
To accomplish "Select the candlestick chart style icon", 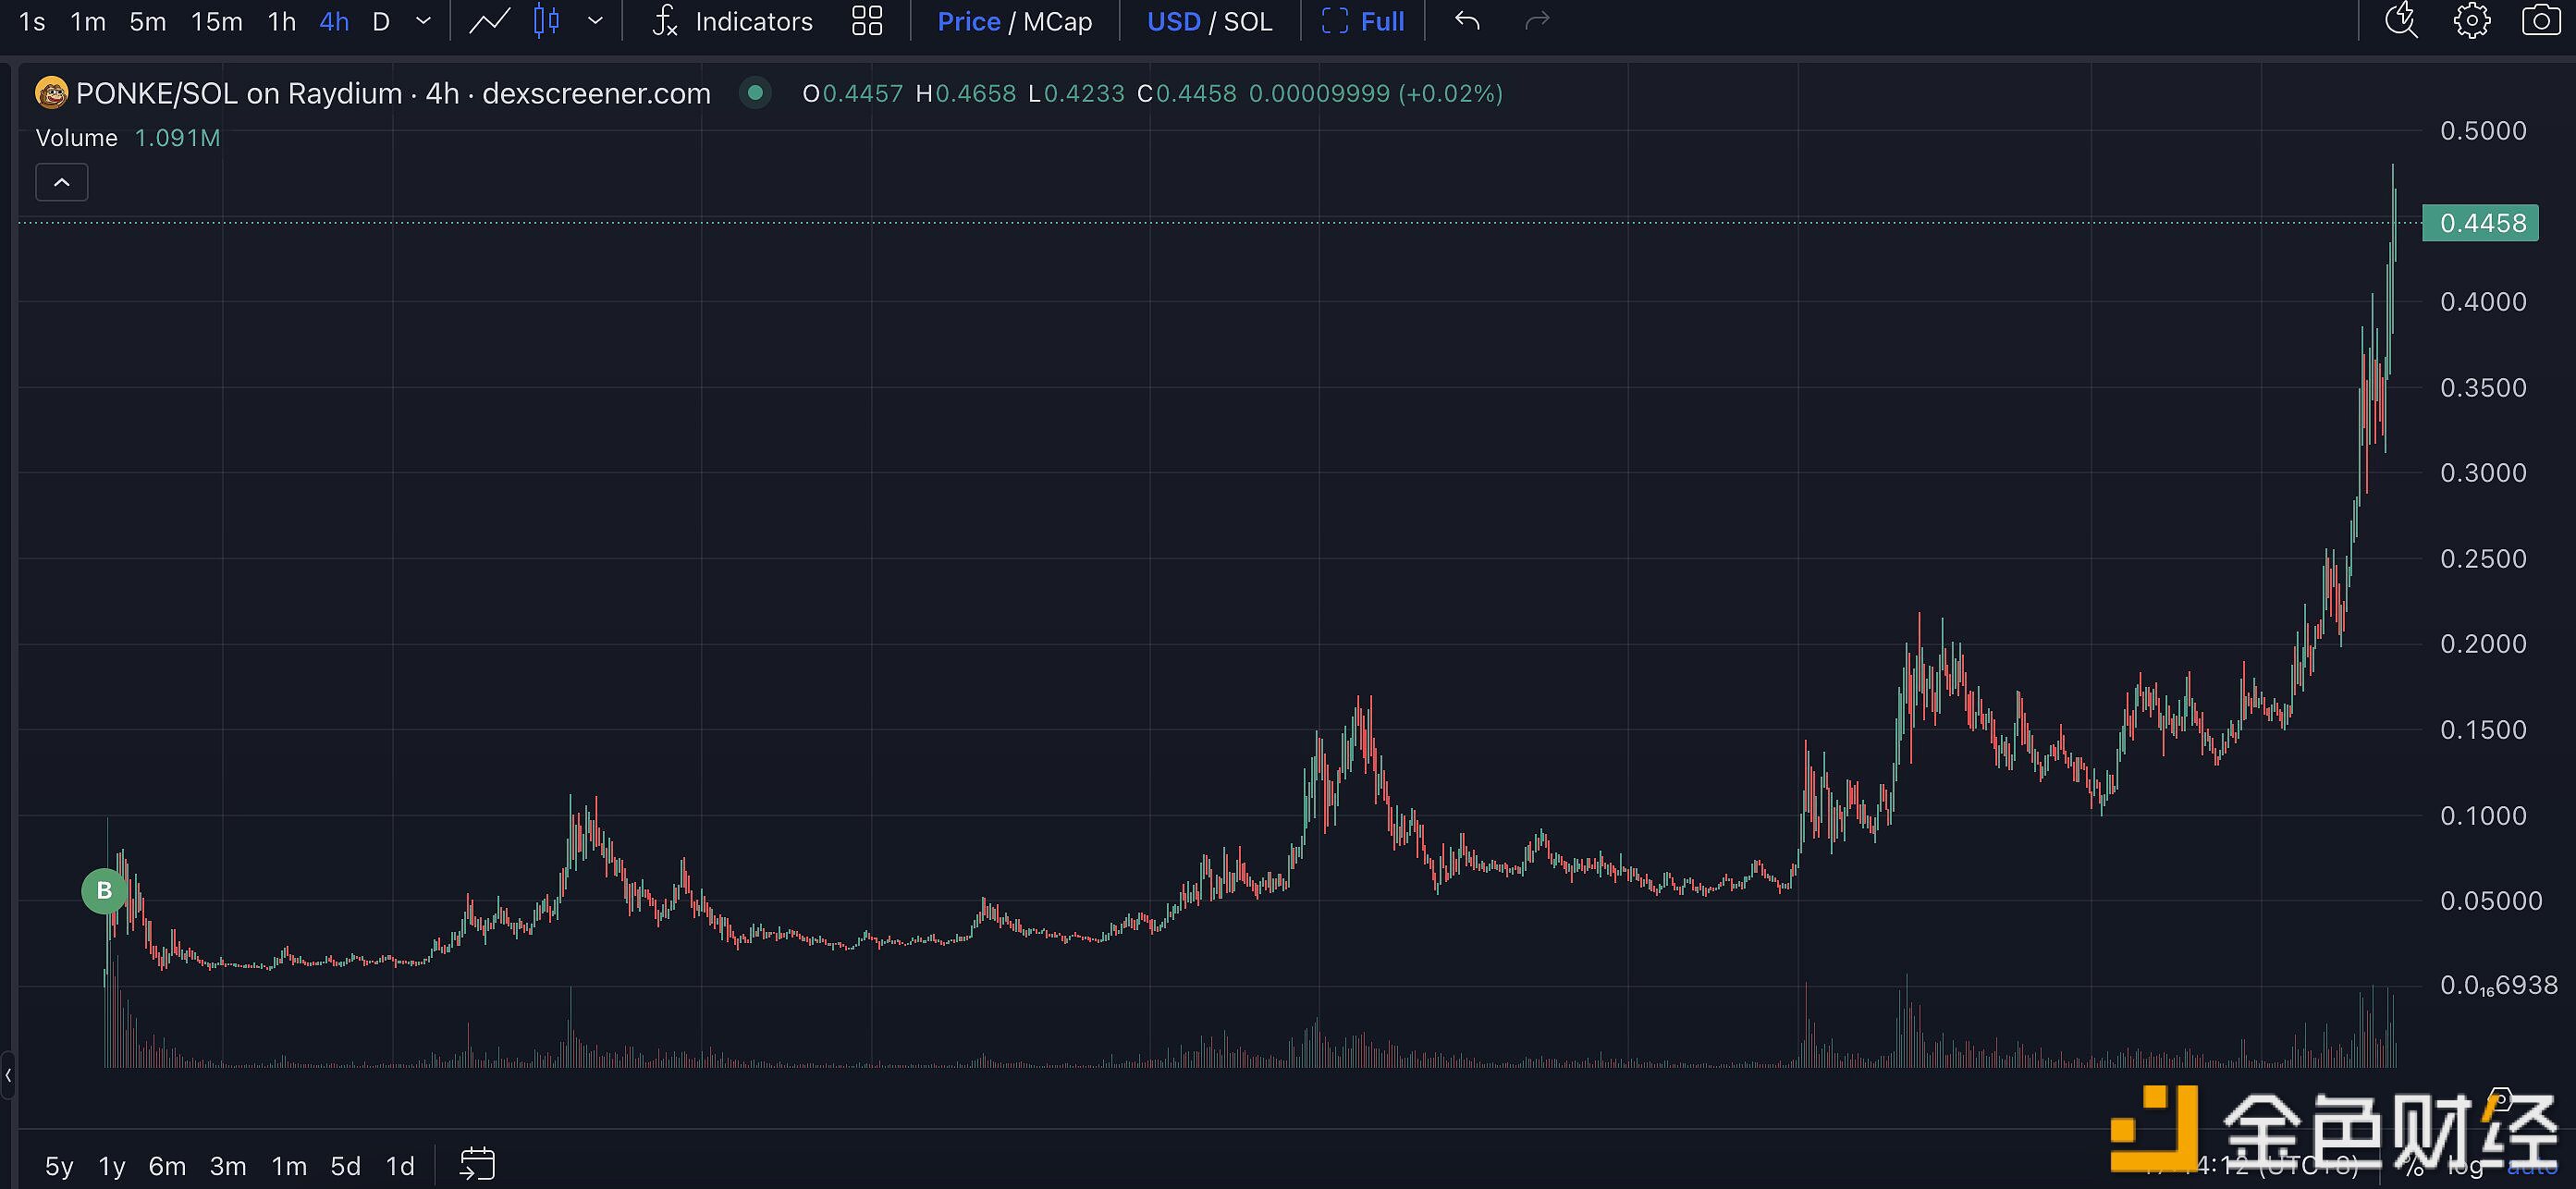I will point(545,21).
